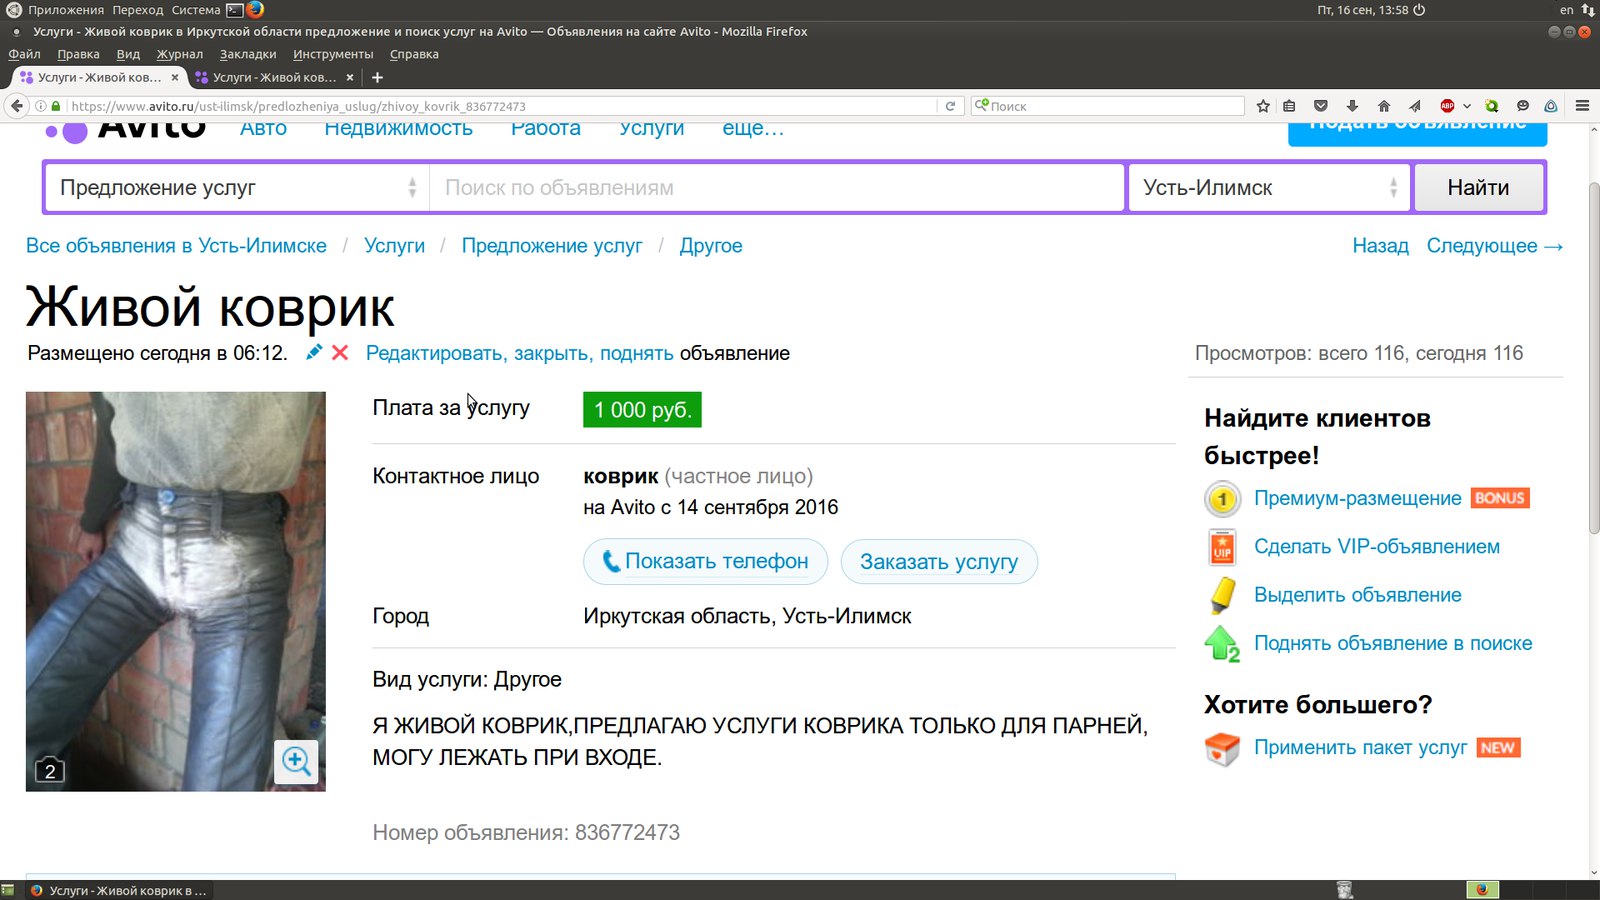This screenshot has height=900, width=1600.
Task: Reload page with refresh icon
Action: click(x=950, y=106)
